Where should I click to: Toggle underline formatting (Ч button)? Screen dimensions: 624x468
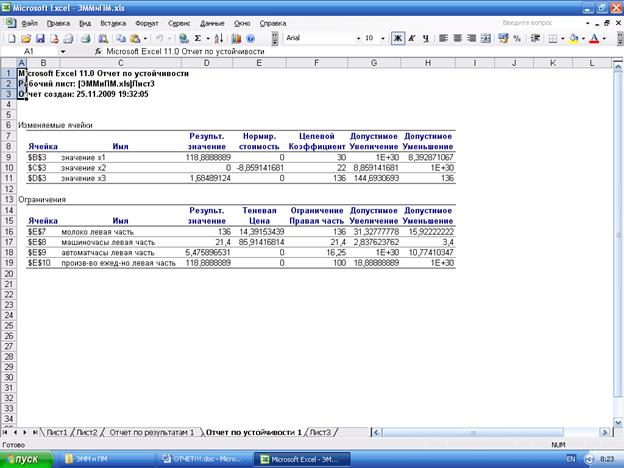point(425,38)
